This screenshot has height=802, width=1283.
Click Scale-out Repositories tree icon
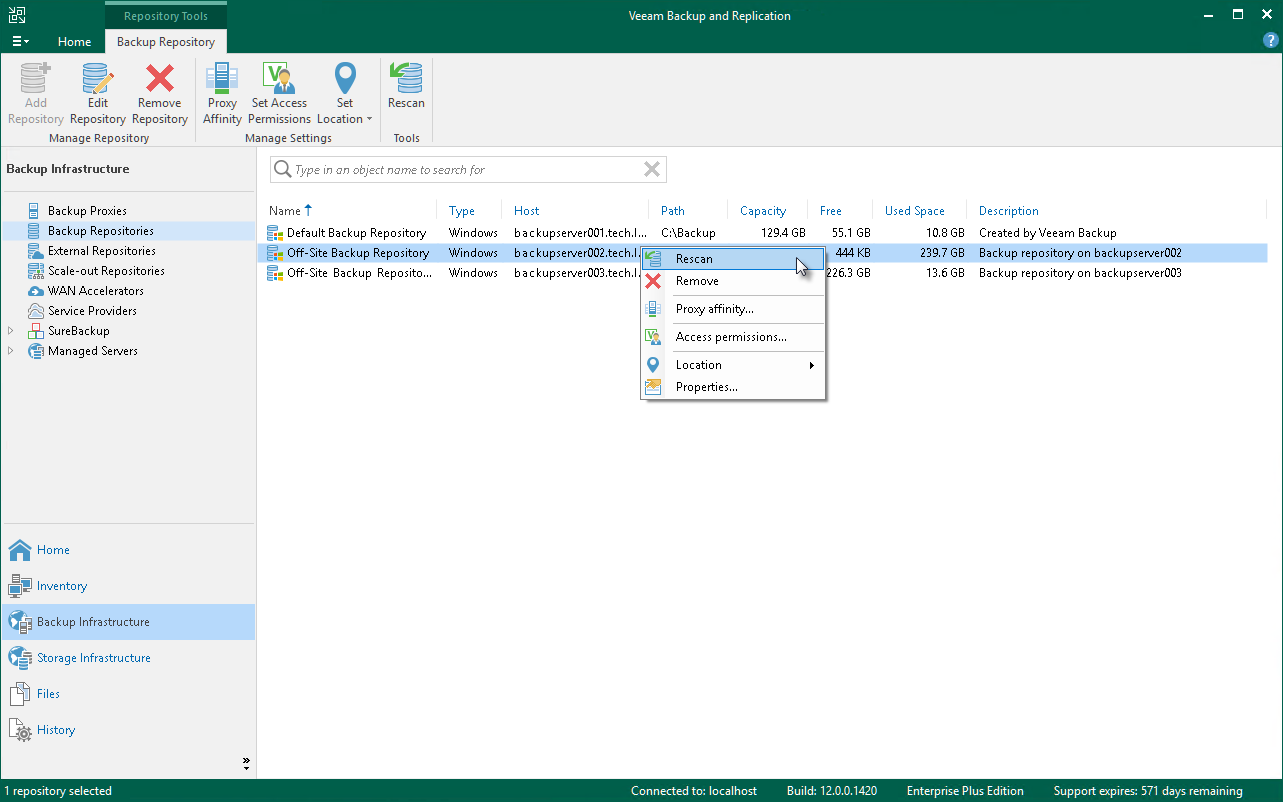35,271
